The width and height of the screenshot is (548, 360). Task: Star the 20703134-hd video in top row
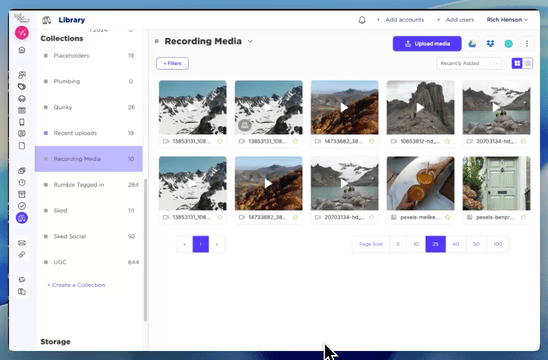(x=523, y=141)
